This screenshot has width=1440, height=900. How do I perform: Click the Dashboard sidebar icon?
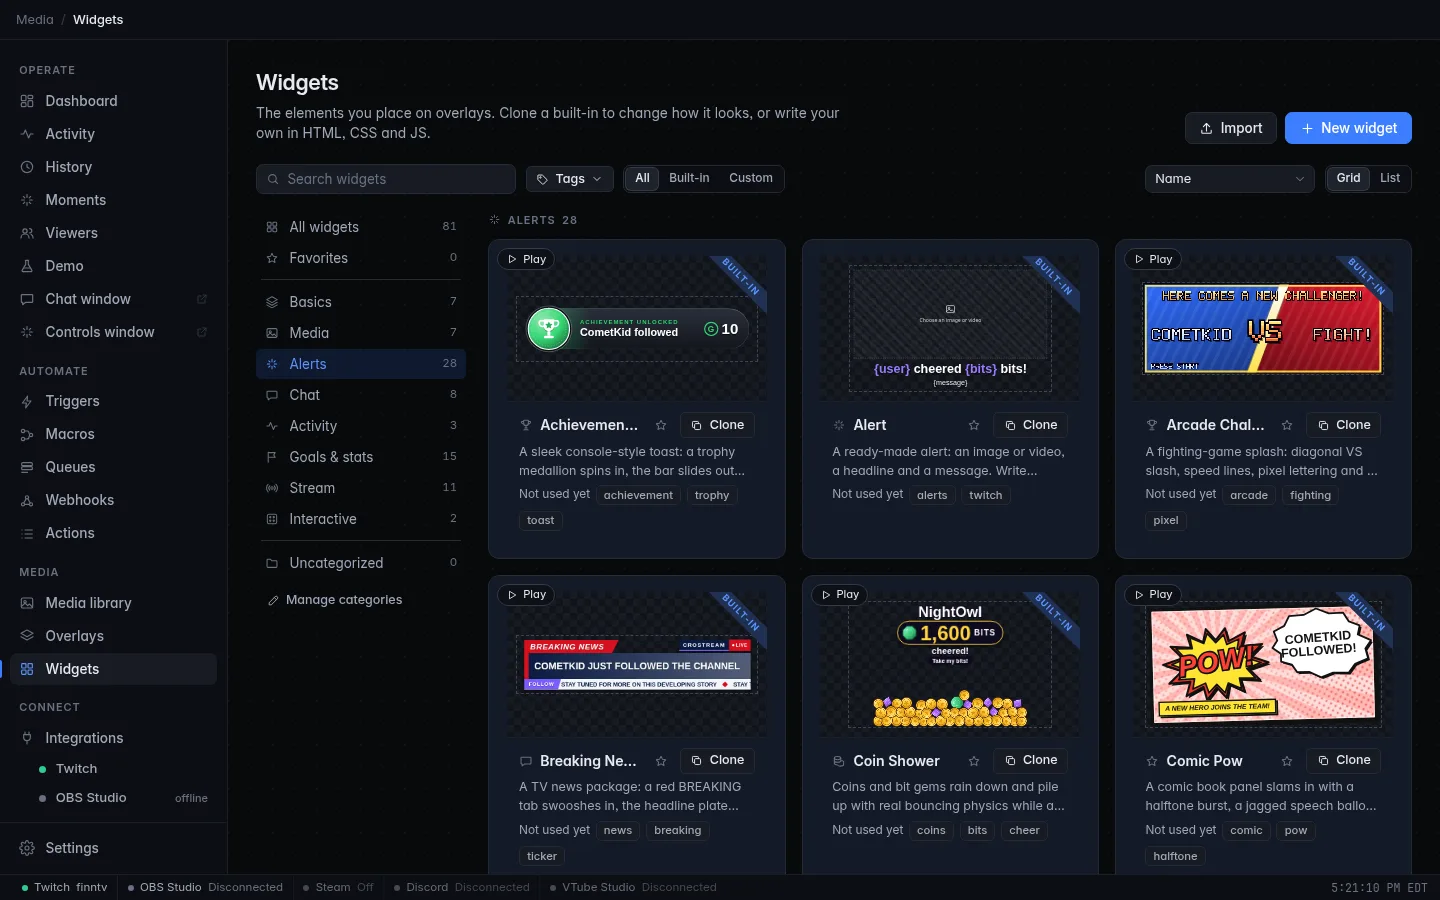click(x=27, y=101)
